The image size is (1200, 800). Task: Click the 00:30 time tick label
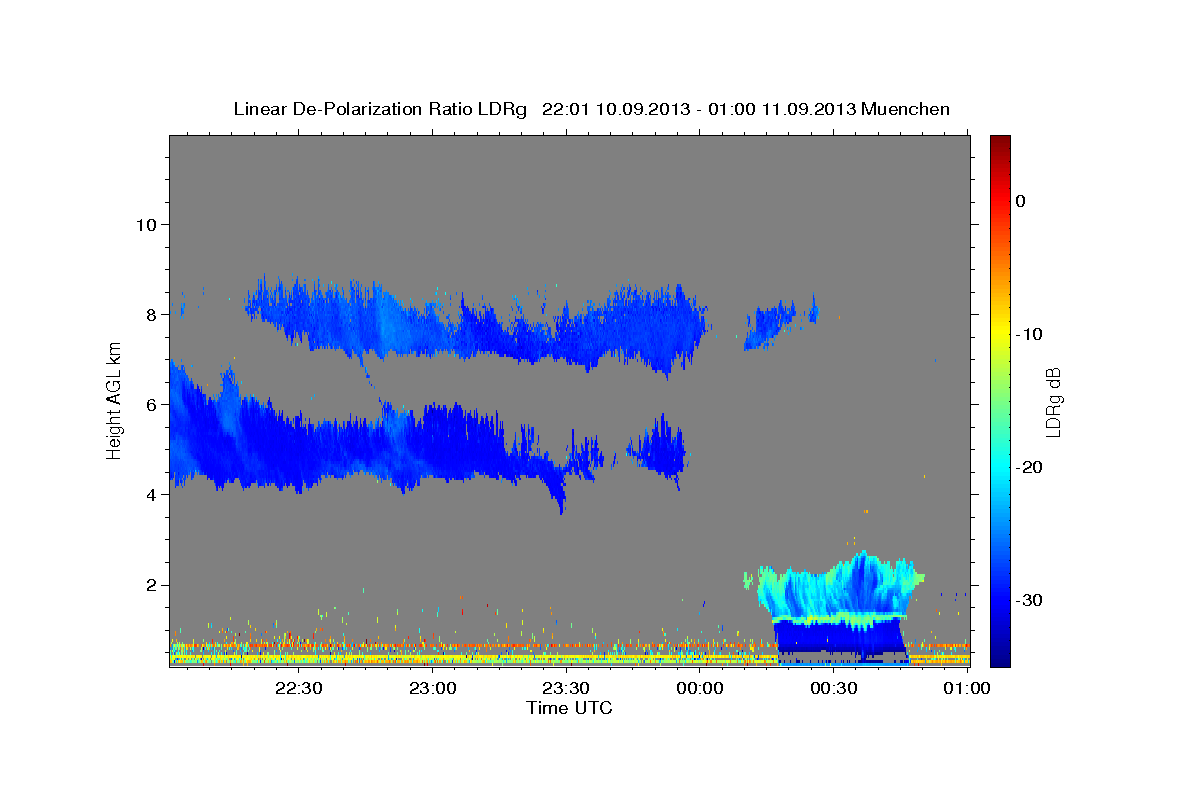coord(833,688)
